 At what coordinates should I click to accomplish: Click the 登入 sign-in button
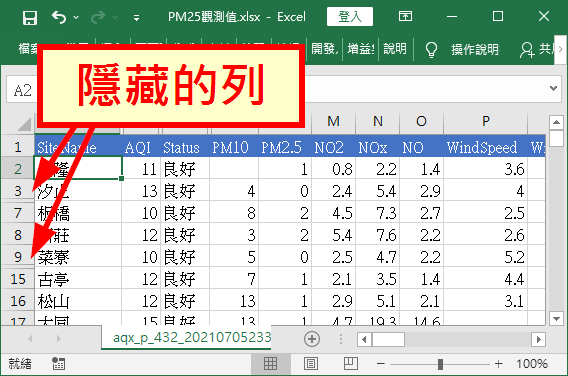point(350,17)
